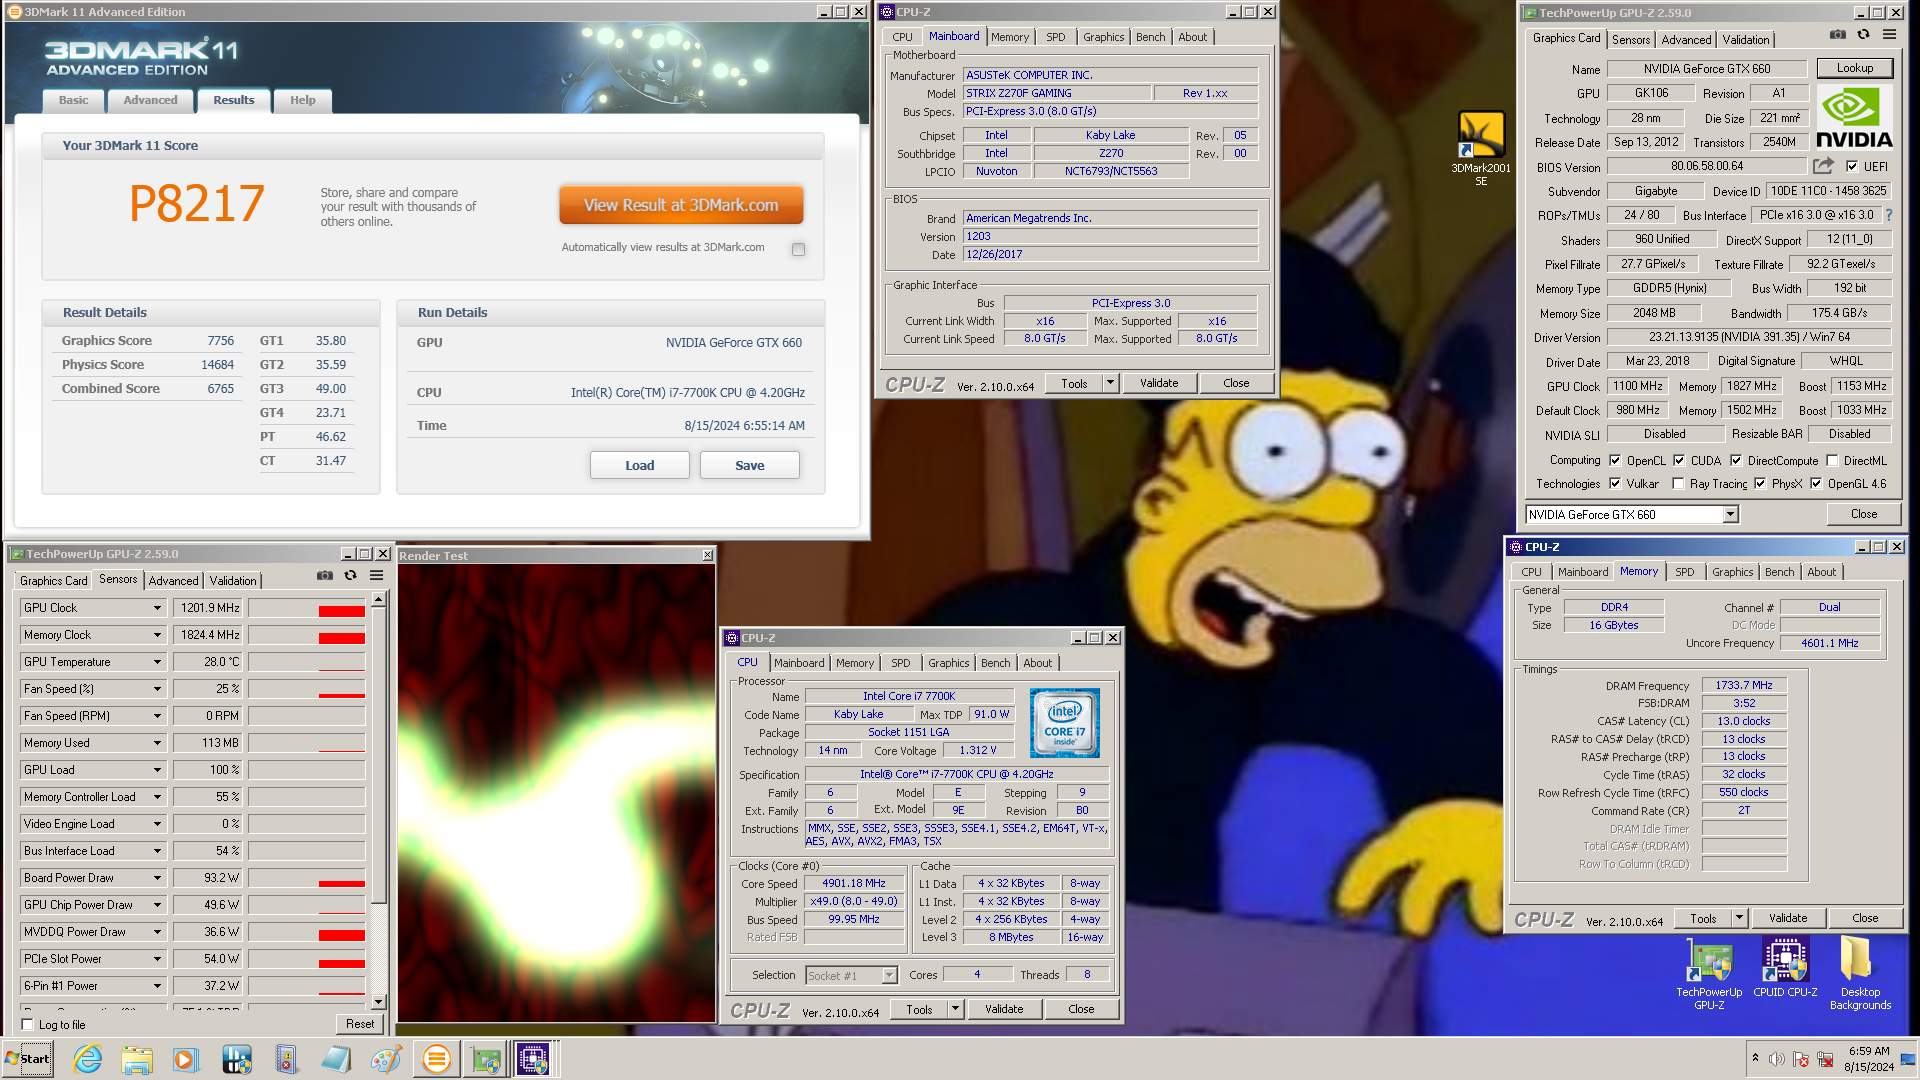Screen dimensions: 1920x1080
Task: Switch to GPU-Z taskbar button
Action: point(486,1059)
